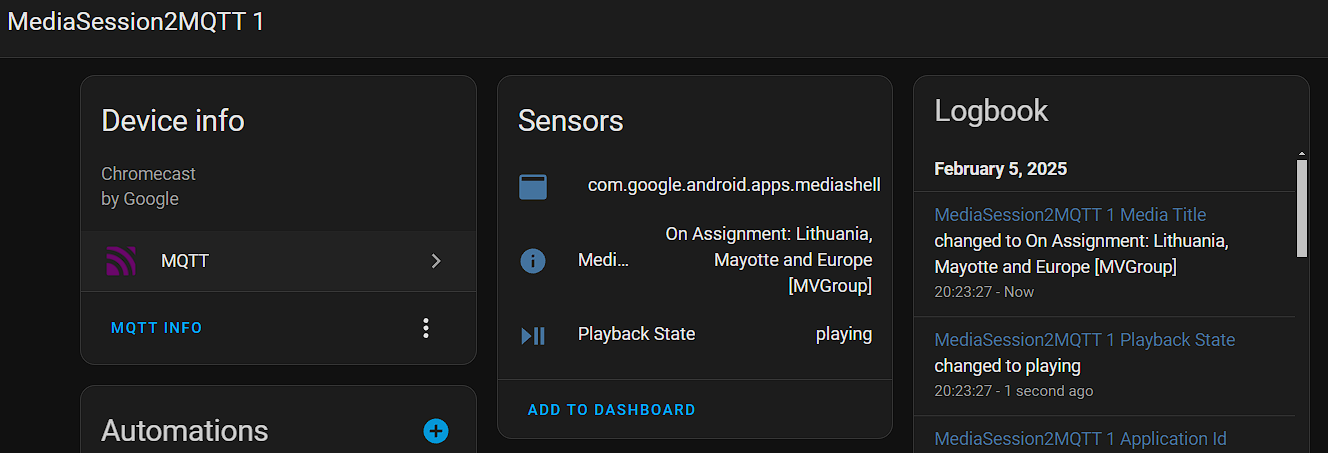Click the Logbook panel heading
The width and height of the screenshot is (1328, 453).
point(991,111)
